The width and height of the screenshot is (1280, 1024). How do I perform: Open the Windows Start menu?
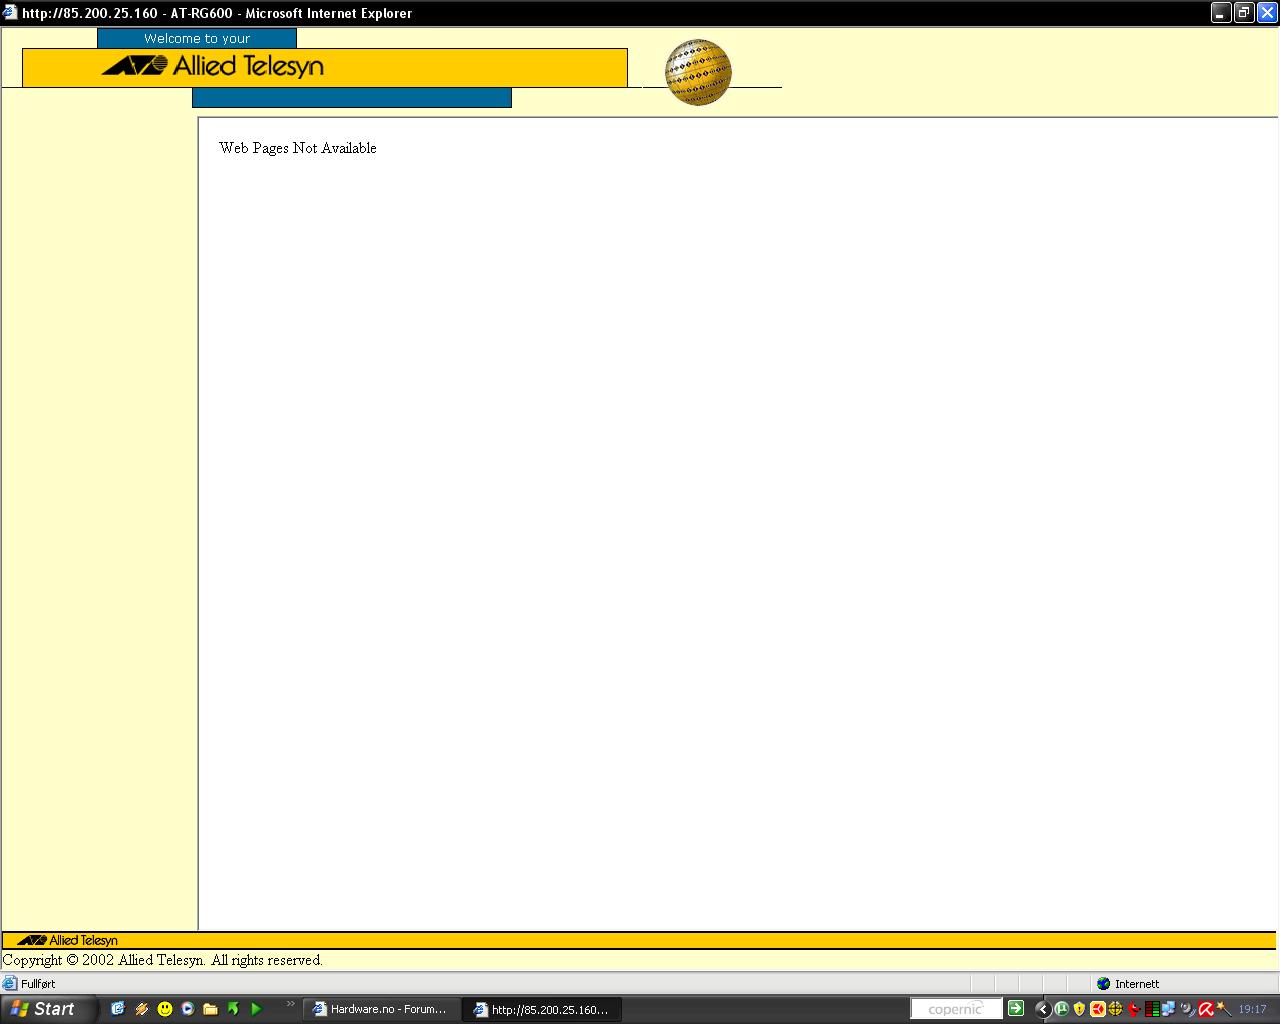click(49, 1009)
